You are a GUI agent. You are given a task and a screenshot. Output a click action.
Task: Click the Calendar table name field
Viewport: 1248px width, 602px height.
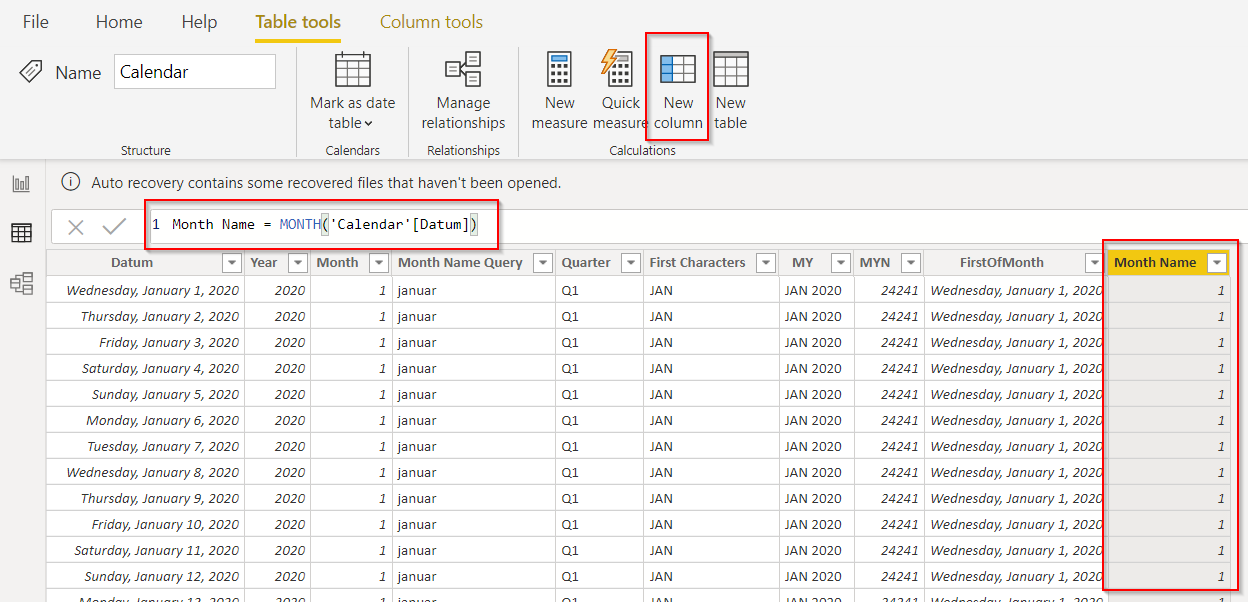[194, 72]
